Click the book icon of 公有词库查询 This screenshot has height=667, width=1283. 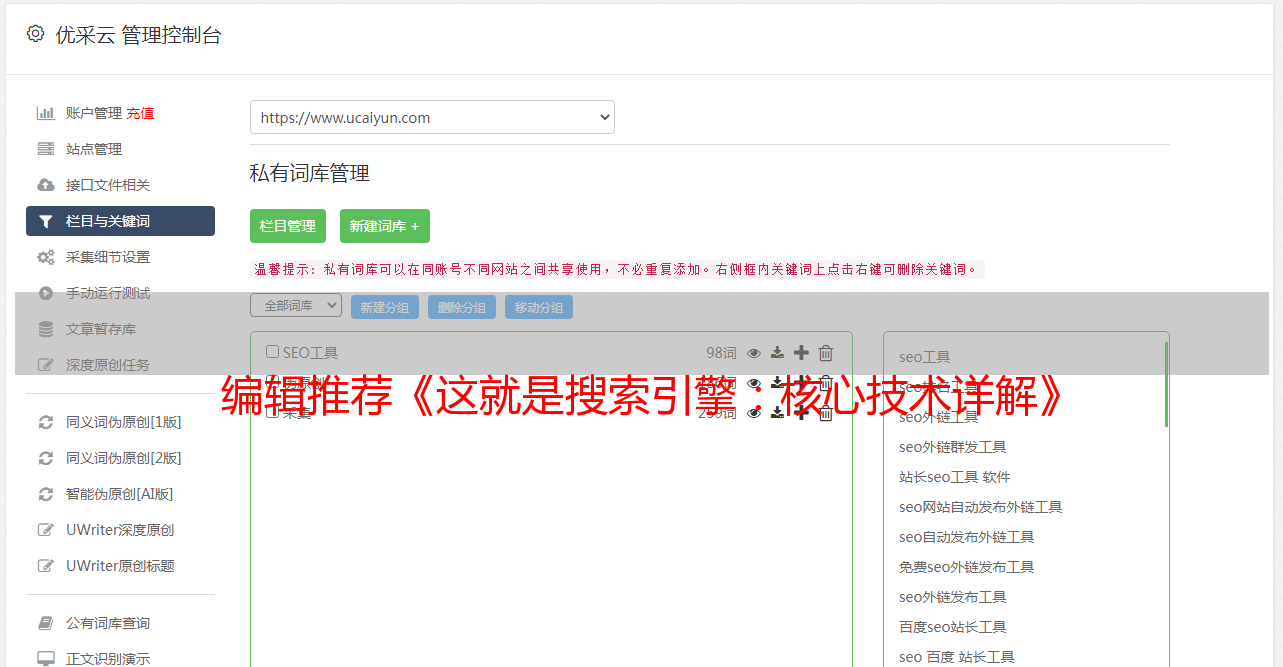(x=46, y=623)
